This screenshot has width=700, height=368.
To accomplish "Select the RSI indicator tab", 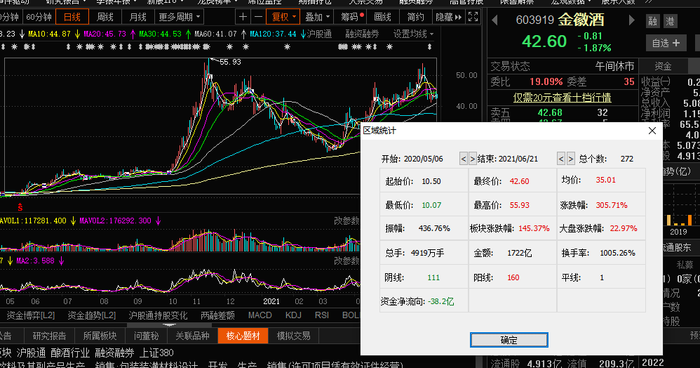I will 321,315.
